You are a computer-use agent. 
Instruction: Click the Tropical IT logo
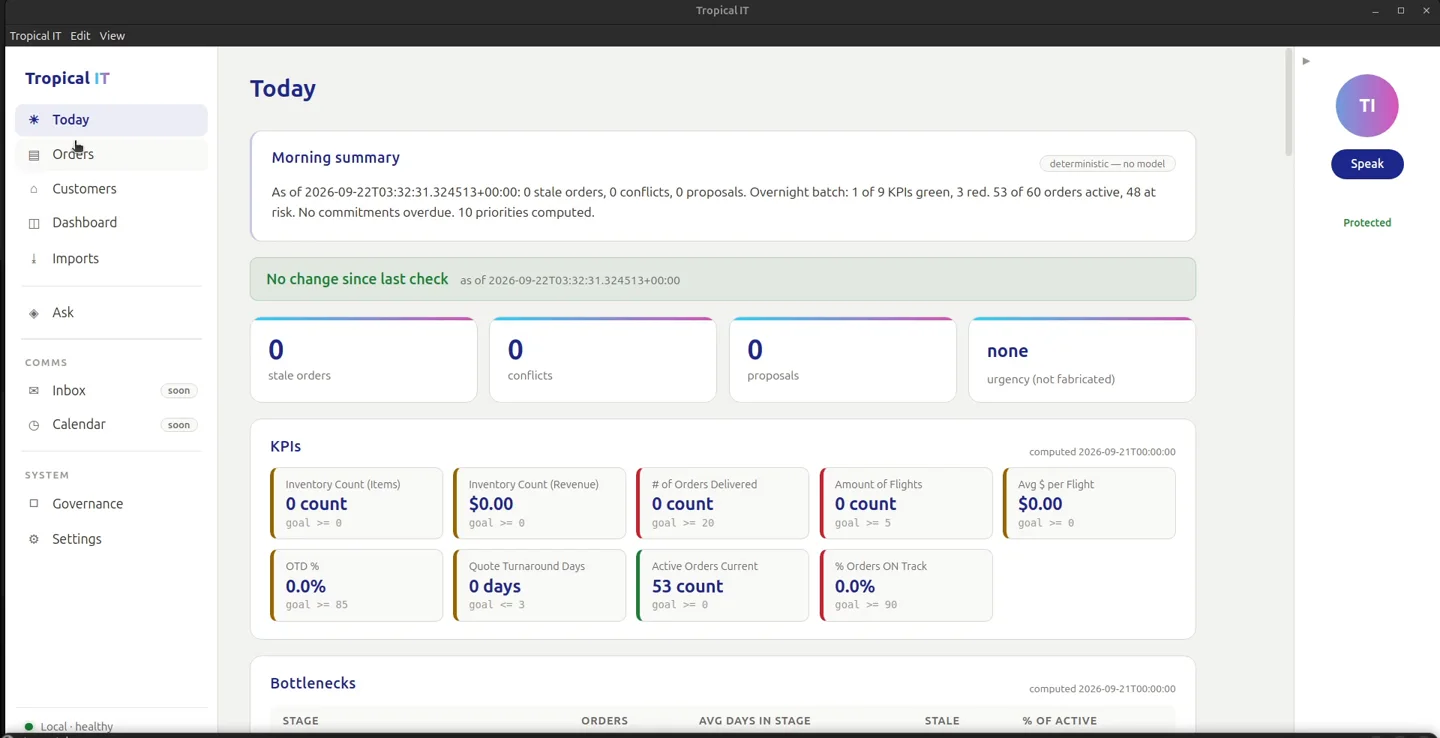(67, 78)
